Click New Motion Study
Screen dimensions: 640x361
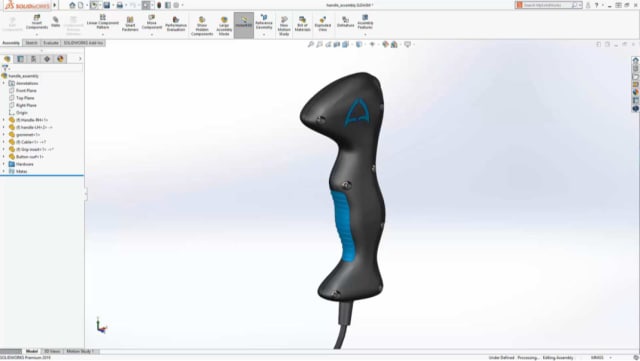(284, 26)
